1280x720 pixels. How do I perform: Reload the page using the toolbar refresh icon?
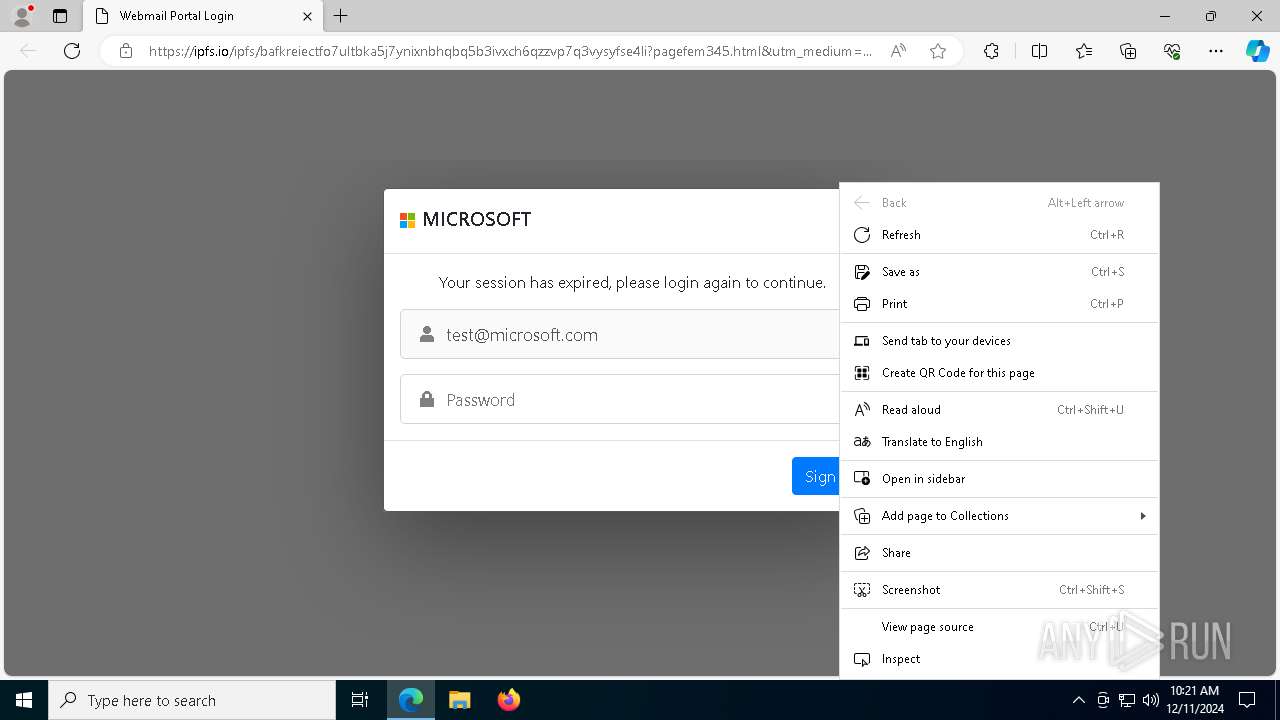point(72,51)
